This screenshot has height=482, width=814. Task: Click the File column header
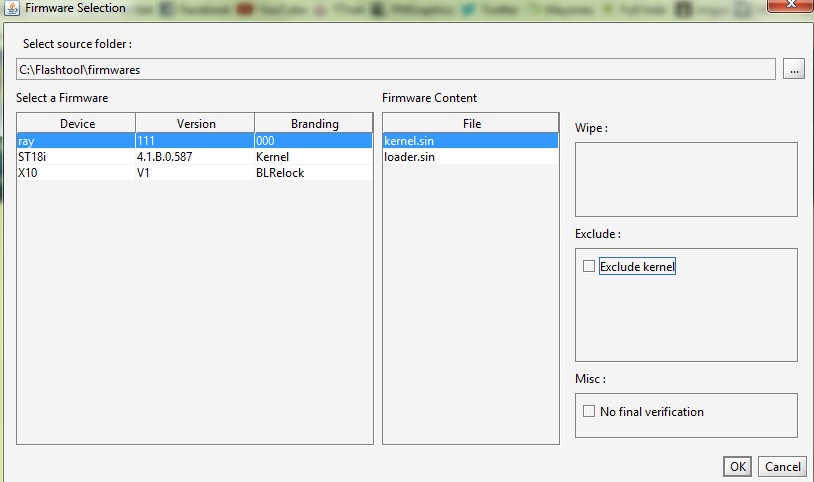471,124
